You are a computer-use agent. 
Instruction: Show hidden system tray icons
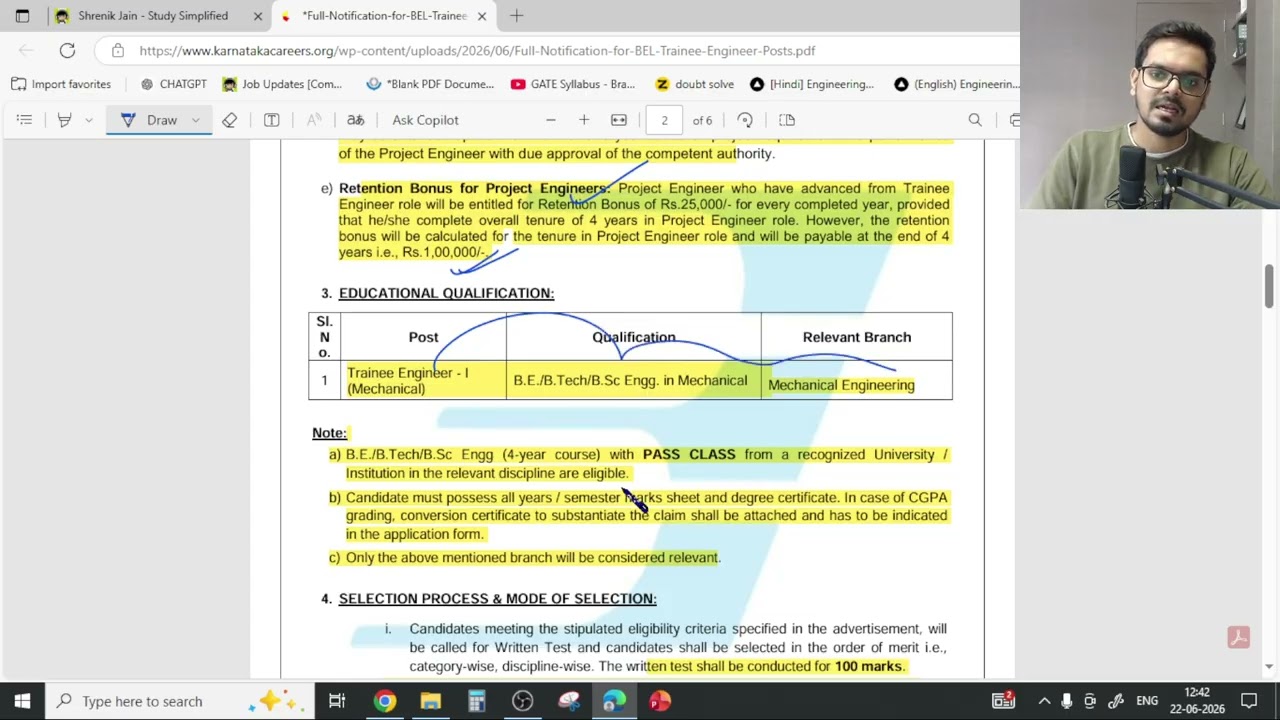pos(1044,701)
